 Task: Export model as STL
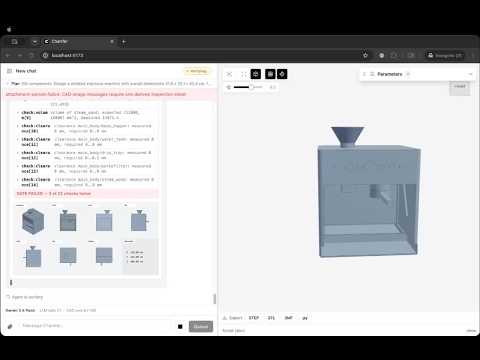point(271,318)
